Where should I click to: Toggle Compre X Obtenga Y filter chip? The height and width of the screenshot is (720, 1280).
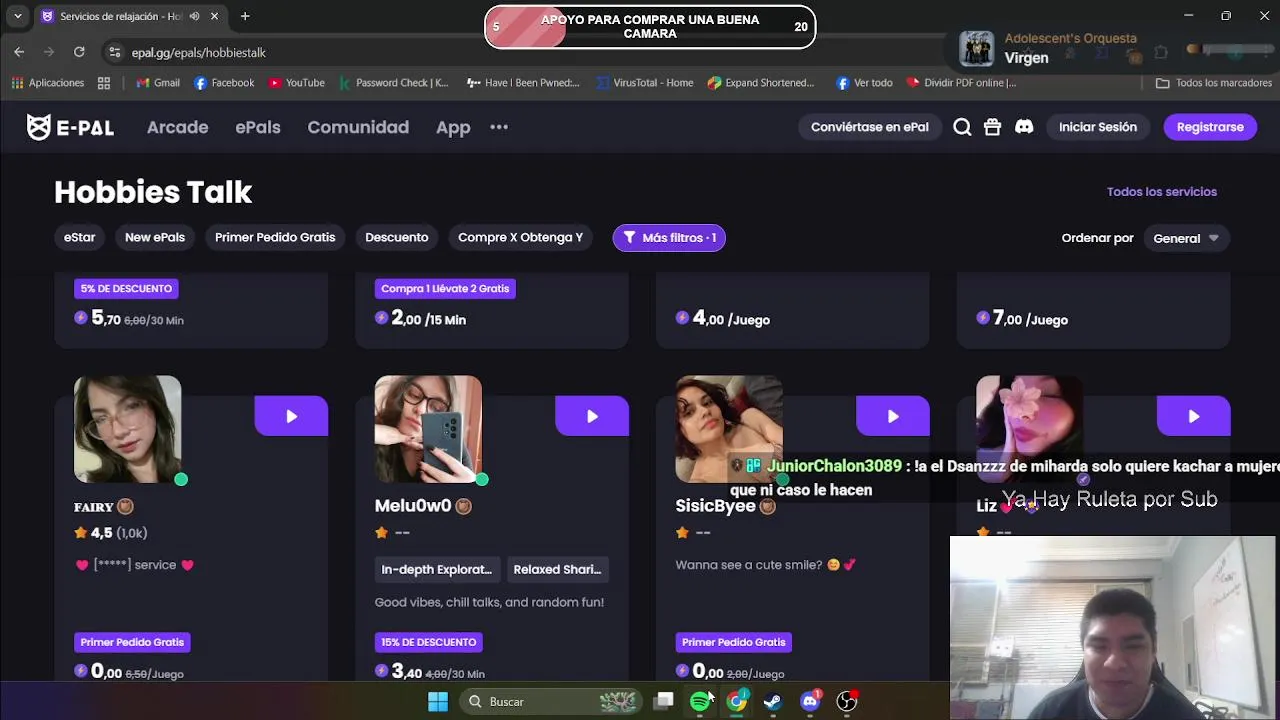(x=520, y=237)
